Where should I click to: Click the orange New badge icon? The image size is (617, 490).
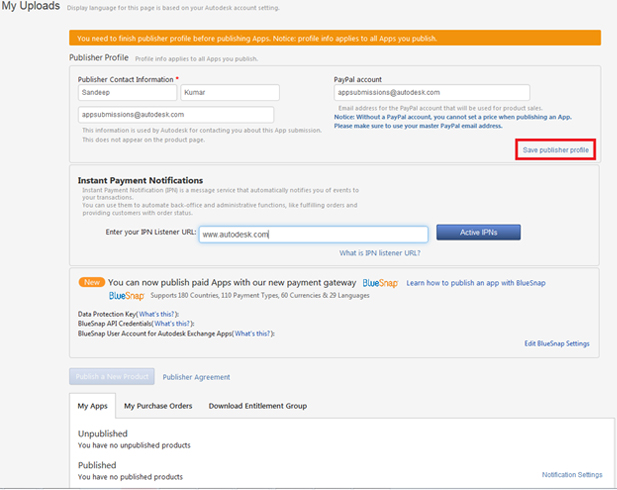(91, 283)
